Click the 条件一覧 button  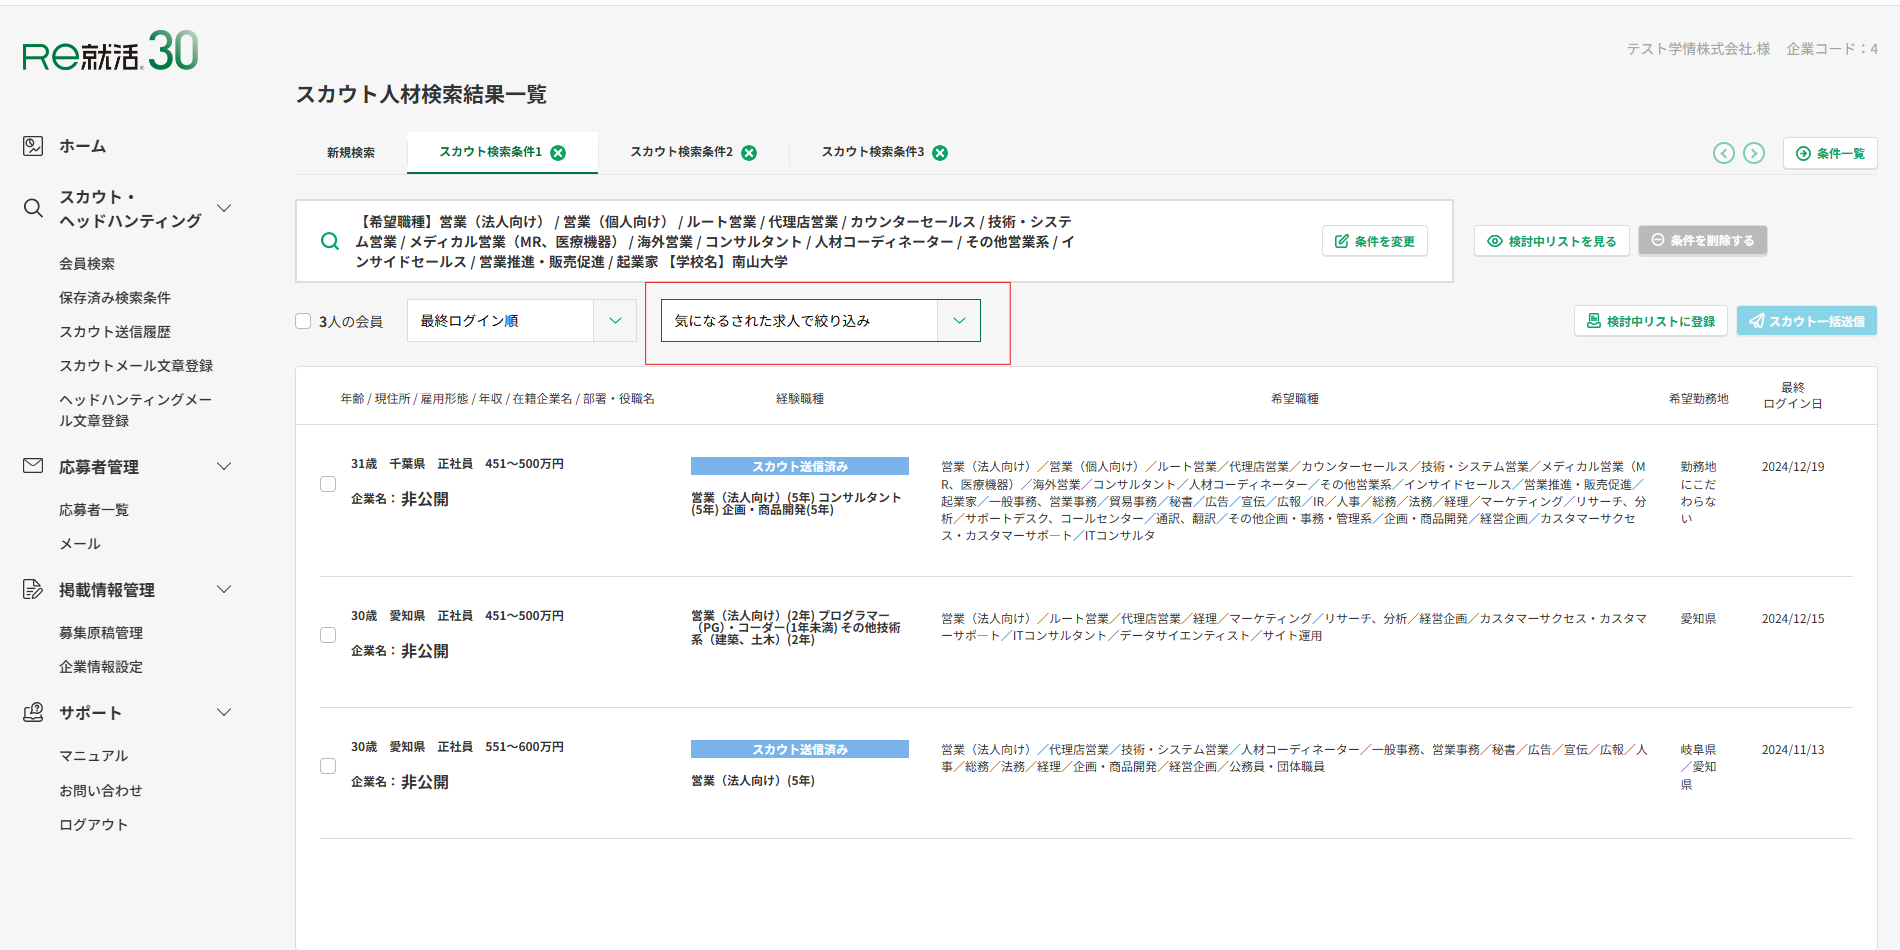[x=1830, y=153]
